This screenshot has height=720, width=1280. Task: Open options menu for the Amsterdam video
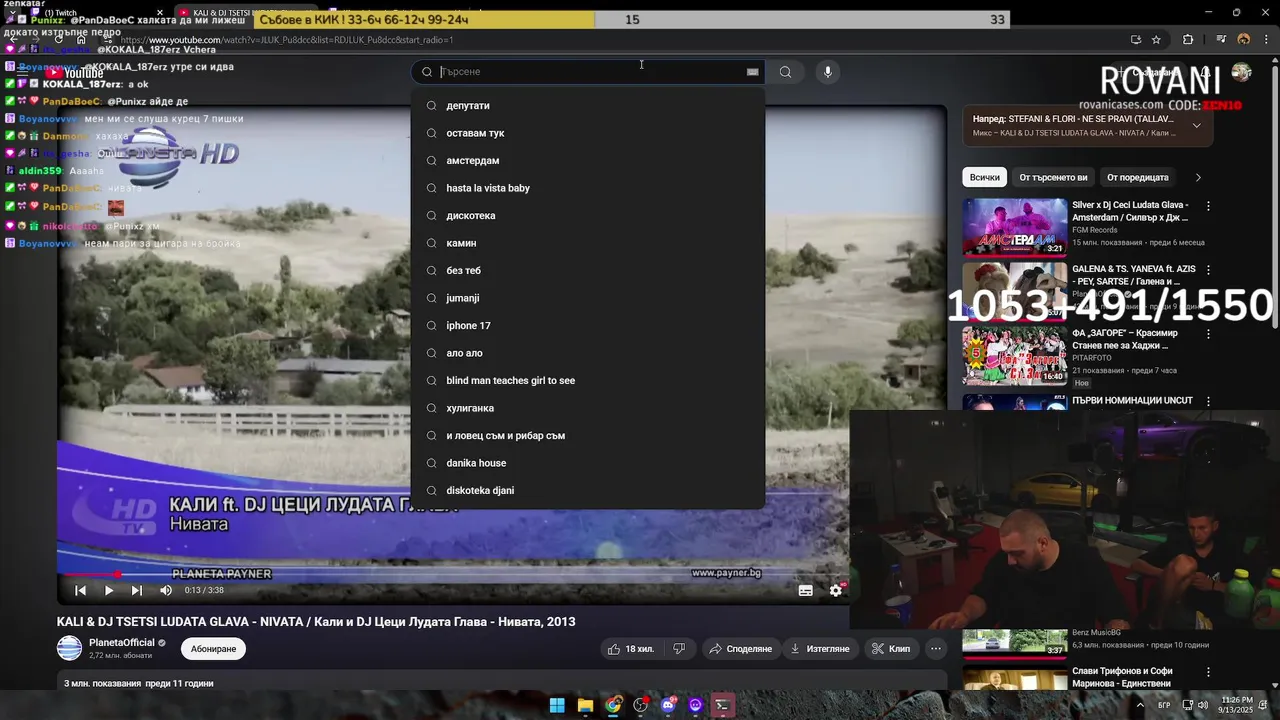[x=1208, y=206]
